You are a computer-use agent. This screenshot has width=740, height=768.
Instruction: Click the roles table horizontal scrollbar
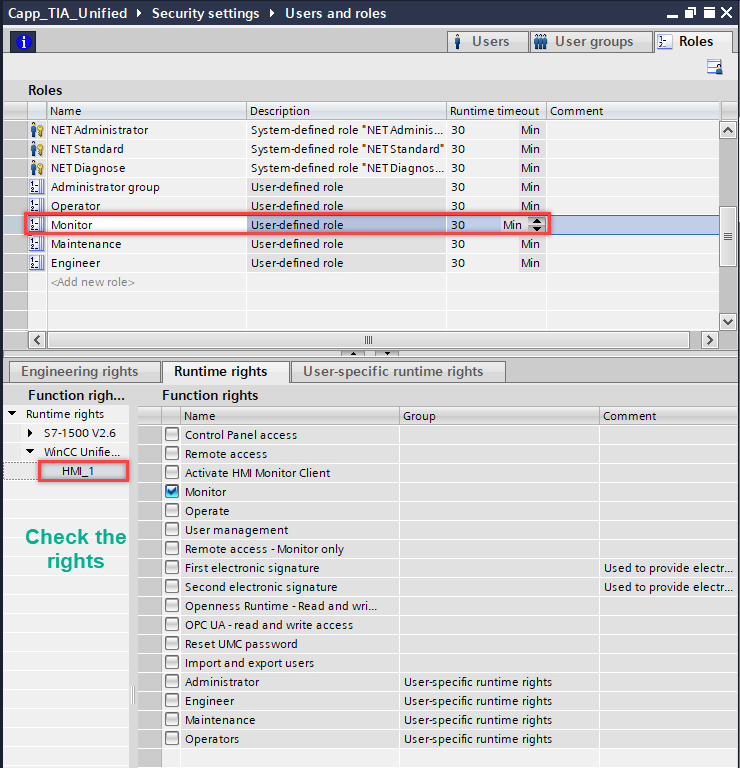368,340
